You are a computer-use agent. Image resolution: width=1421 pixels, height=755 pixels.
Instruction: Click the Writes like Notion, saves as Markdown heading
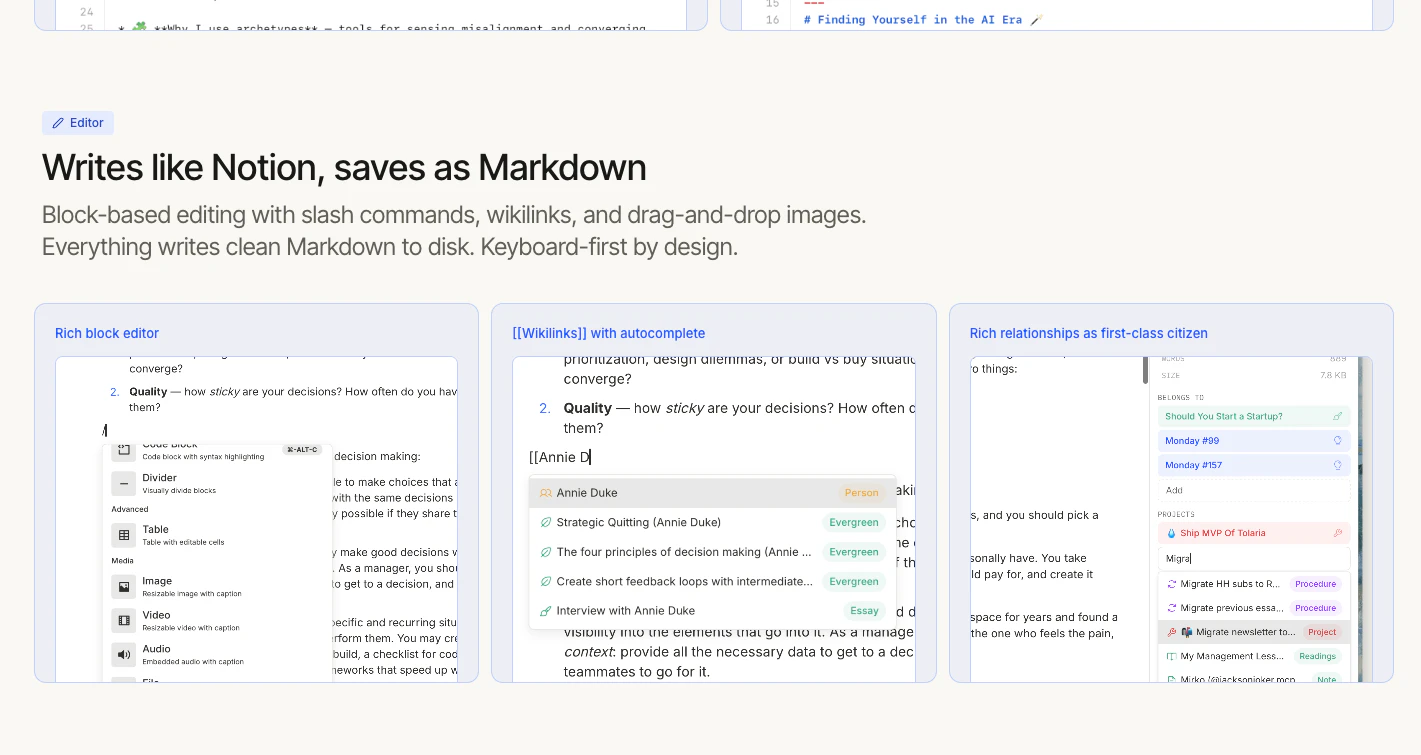pyautogui.click(x=344, y=167)
